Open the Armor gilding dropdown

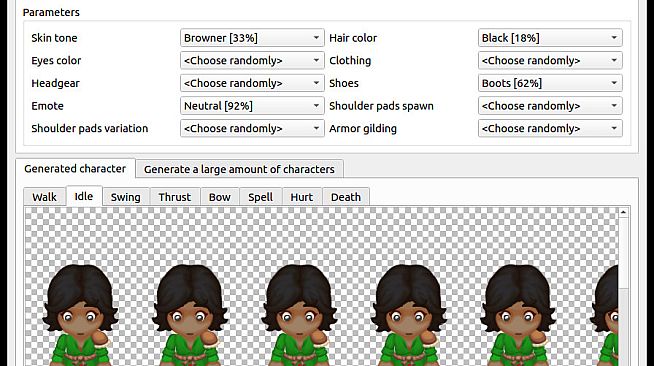click(550, 128)
